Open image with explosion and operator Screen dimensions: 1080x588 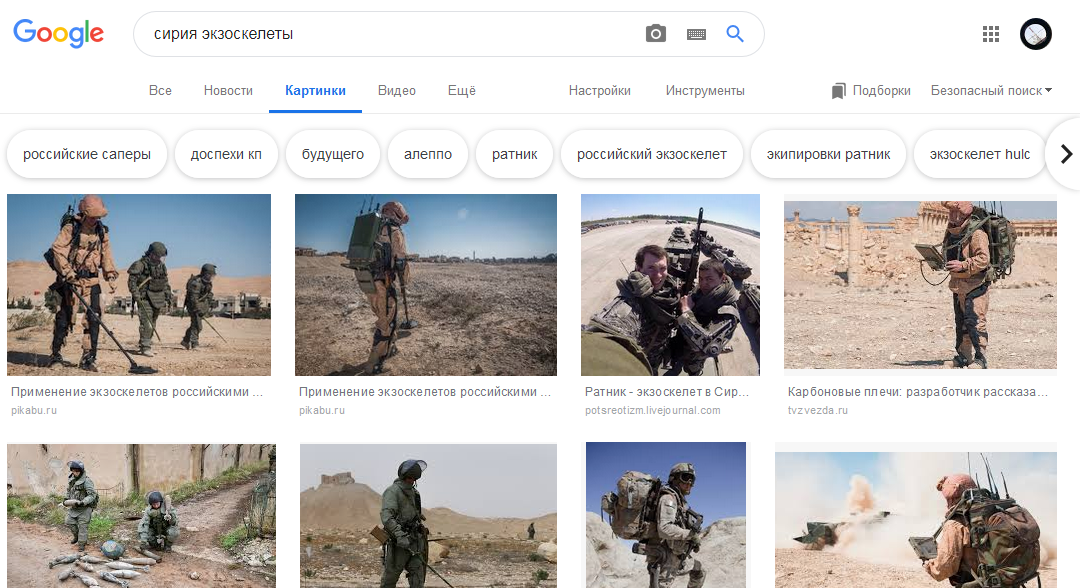pos(915,520)
